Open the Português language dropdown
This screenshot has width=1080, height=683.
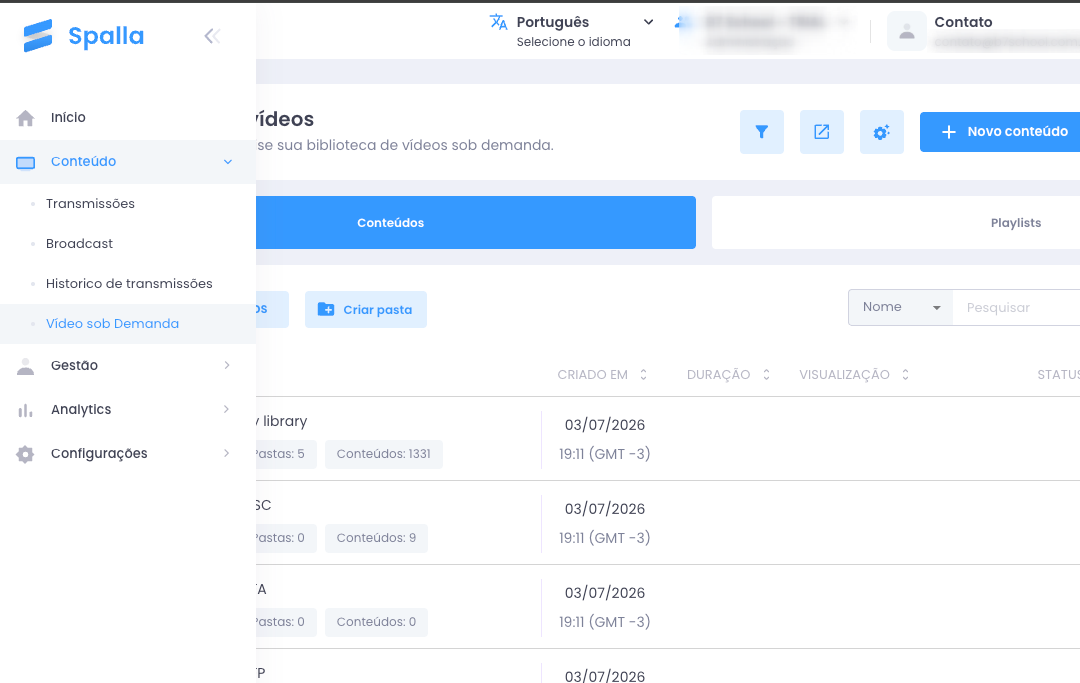[x=572, y=31]
